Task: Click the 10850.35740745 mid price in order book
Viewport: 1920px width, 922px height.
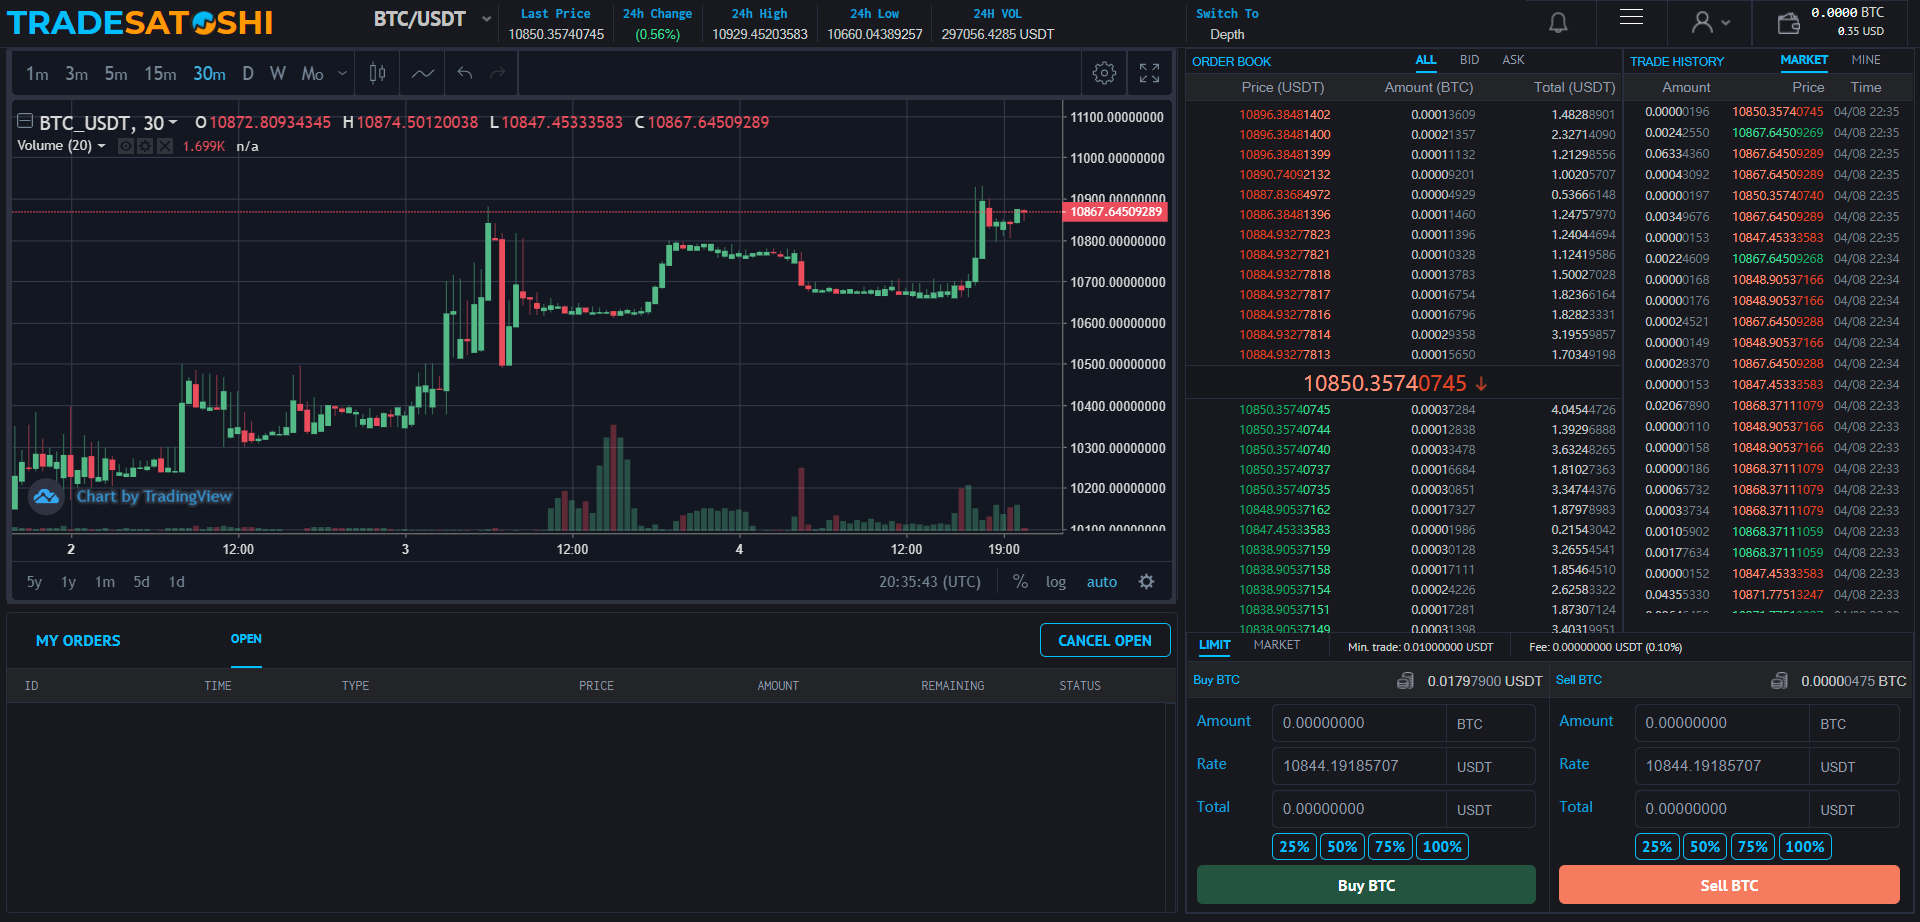Action: (x=1384, y=383)
